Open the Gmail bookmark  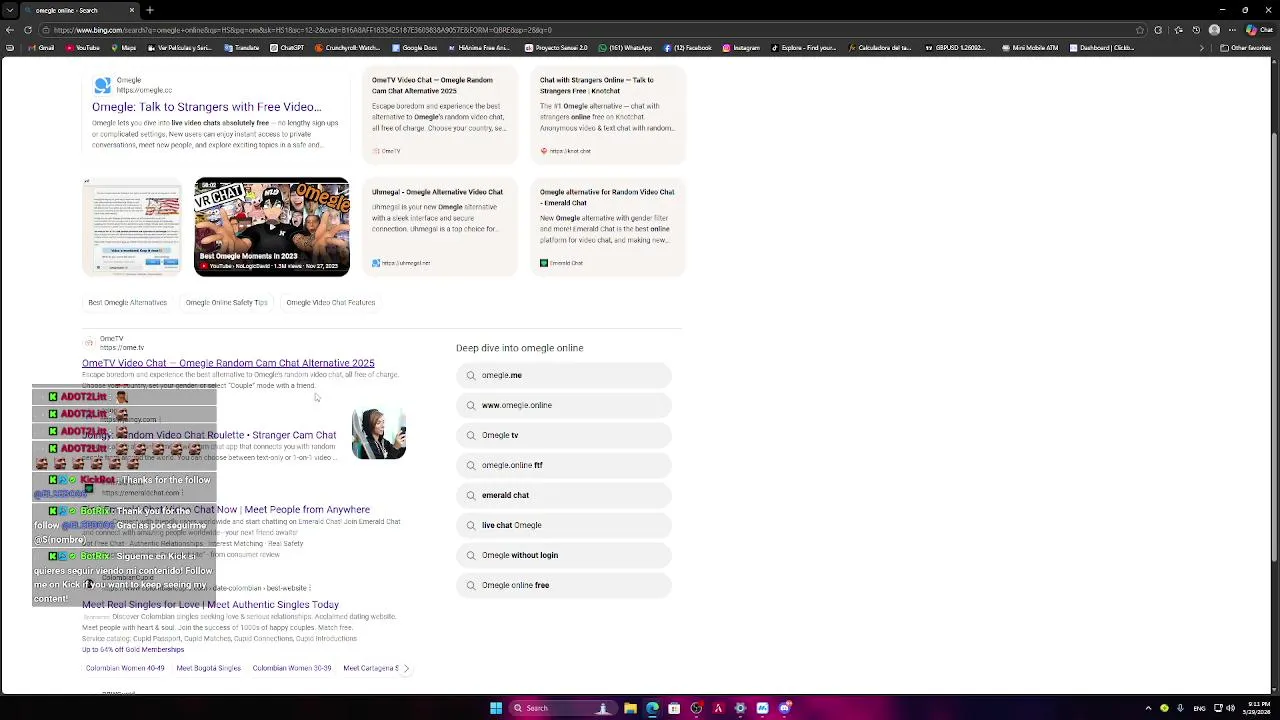point(41,48)
